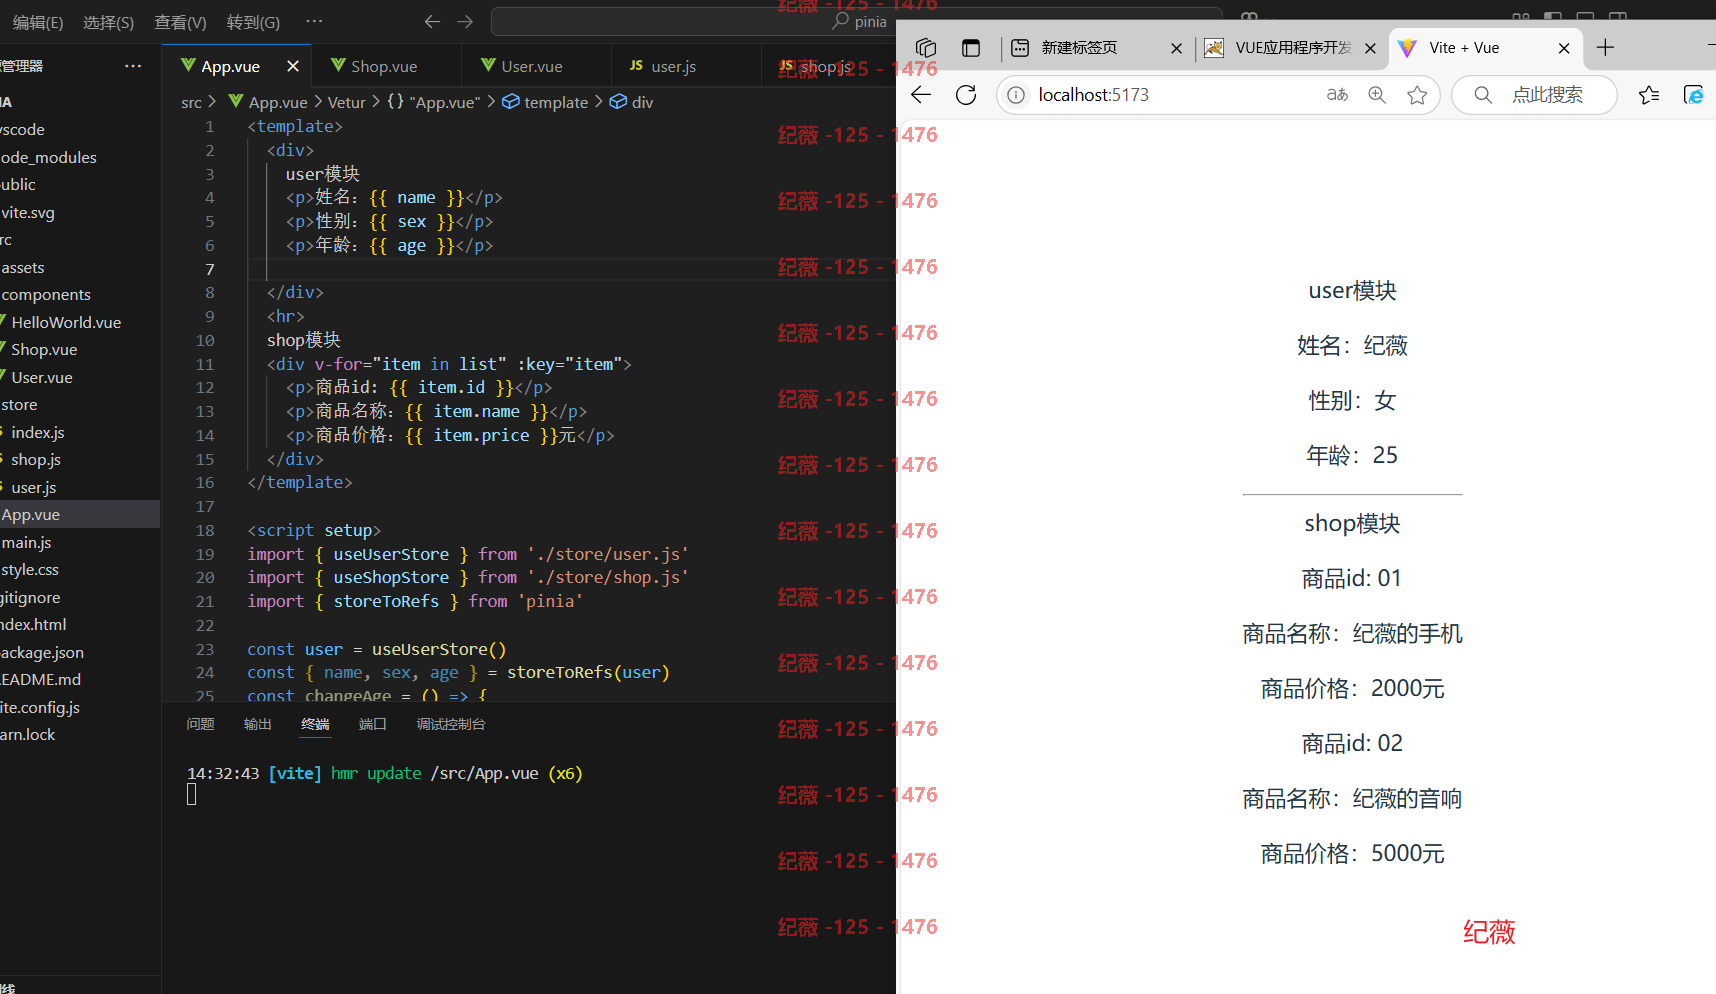Click the zoom magnifier icon in address bar
Image resolution: width=1716 pixels, height=994 pixels.
1377,94
